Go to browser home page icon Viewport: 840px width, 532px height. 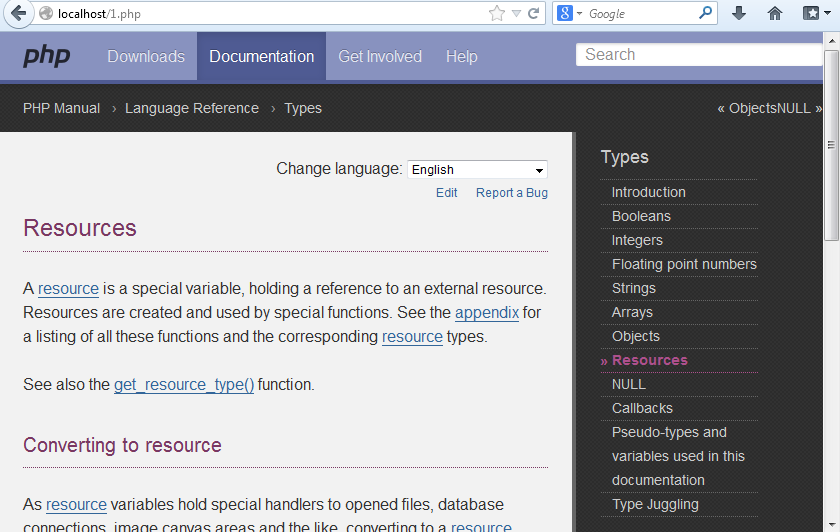point(775,14)
